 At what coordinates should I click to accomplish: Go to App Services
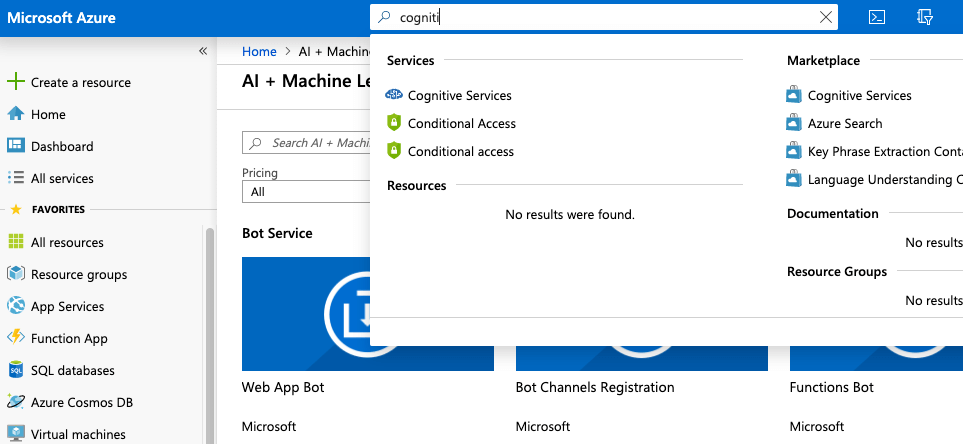[67, 306]
